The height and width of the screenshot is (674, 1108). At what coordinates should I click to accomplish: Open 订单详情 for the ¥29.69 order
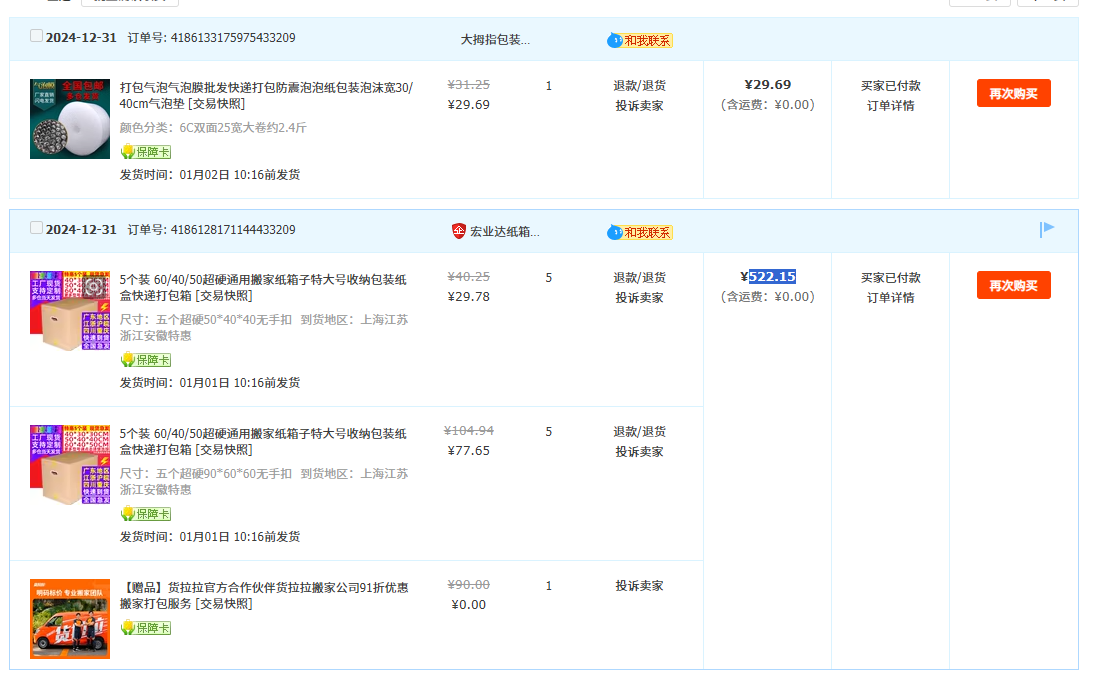point(890,106)
